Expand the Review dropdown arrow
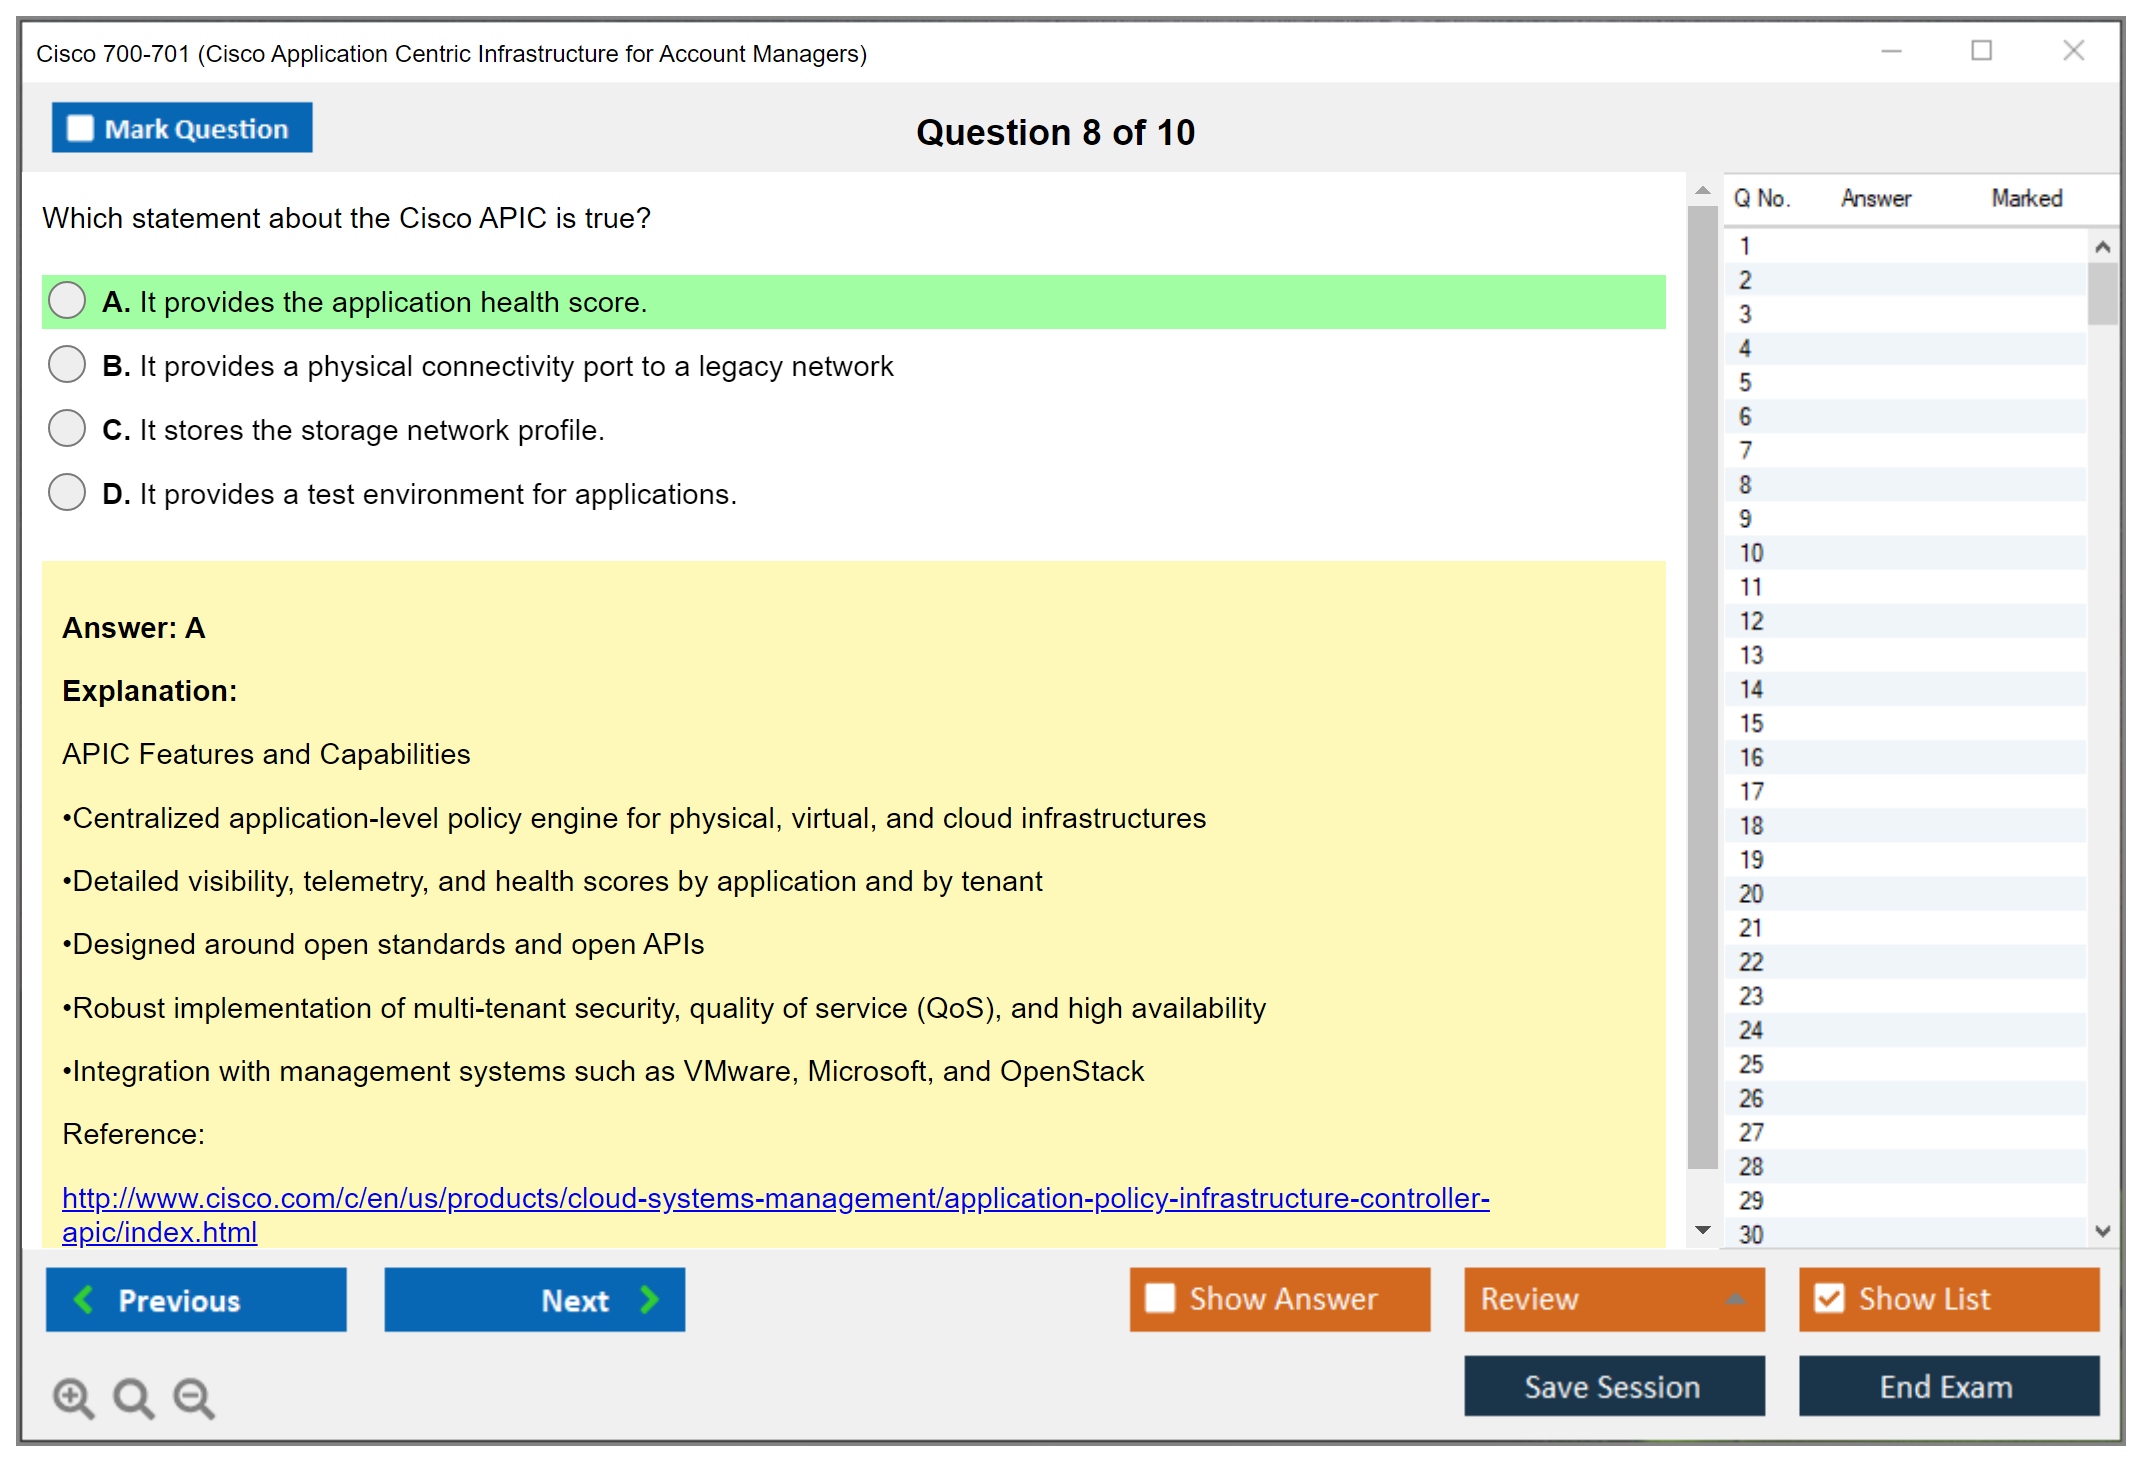2150x1470 pixels. [x=1735, y=1299]
